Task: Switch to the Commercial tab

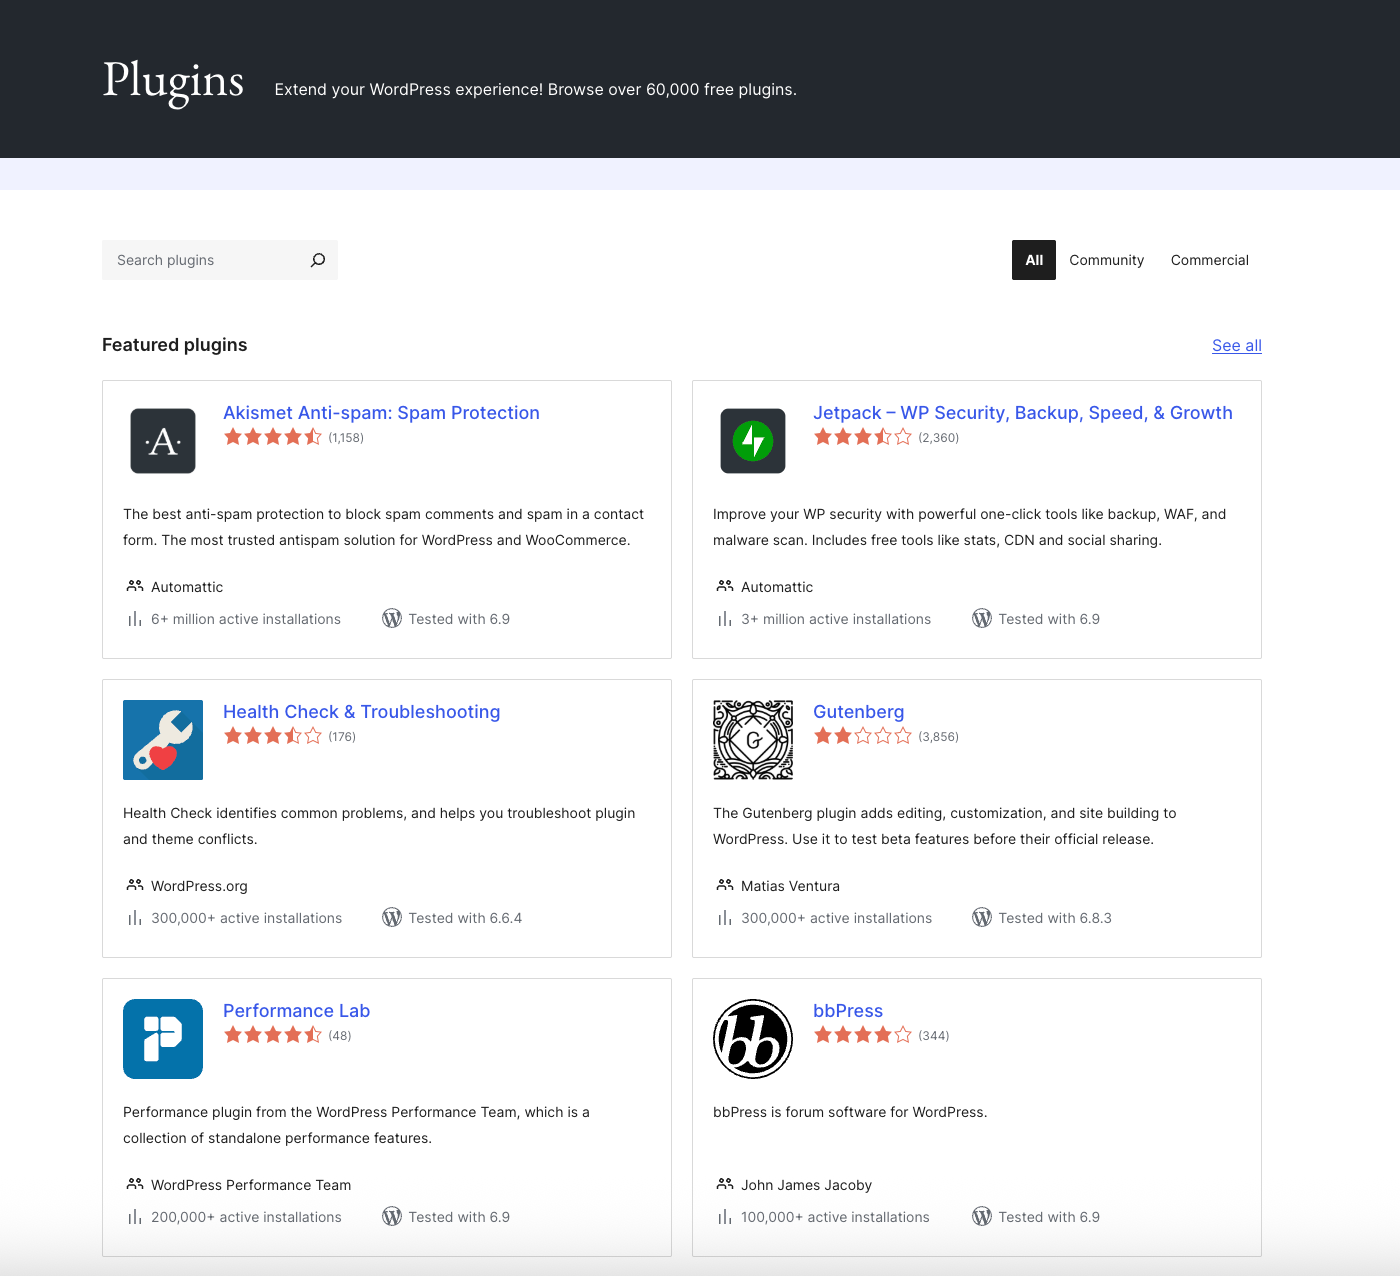Action: tap(1209, 259)
